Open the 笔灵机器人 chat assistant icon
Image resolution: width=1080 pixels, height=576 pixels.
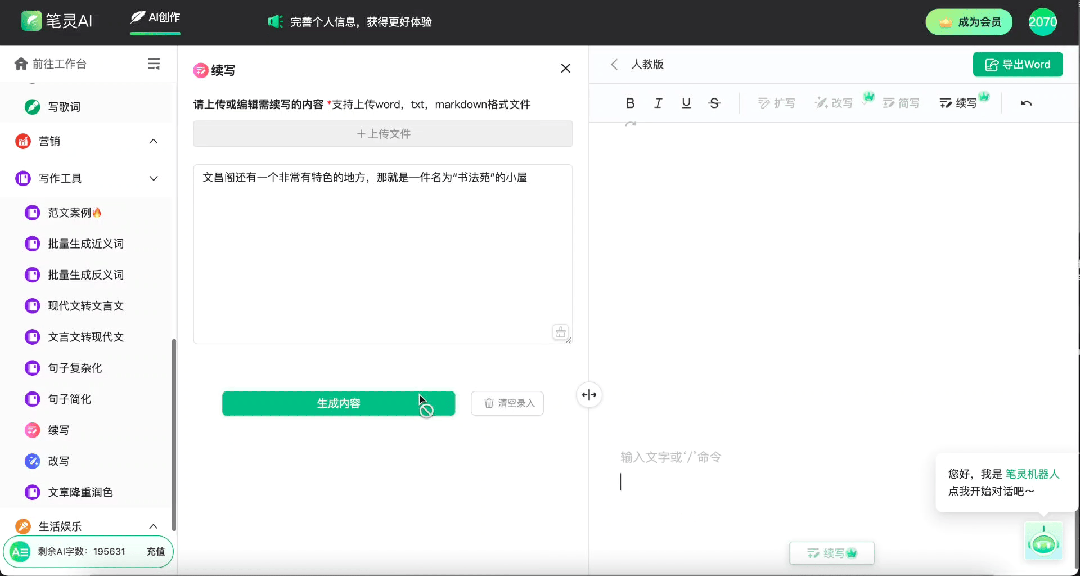[x=1044, y=540]
